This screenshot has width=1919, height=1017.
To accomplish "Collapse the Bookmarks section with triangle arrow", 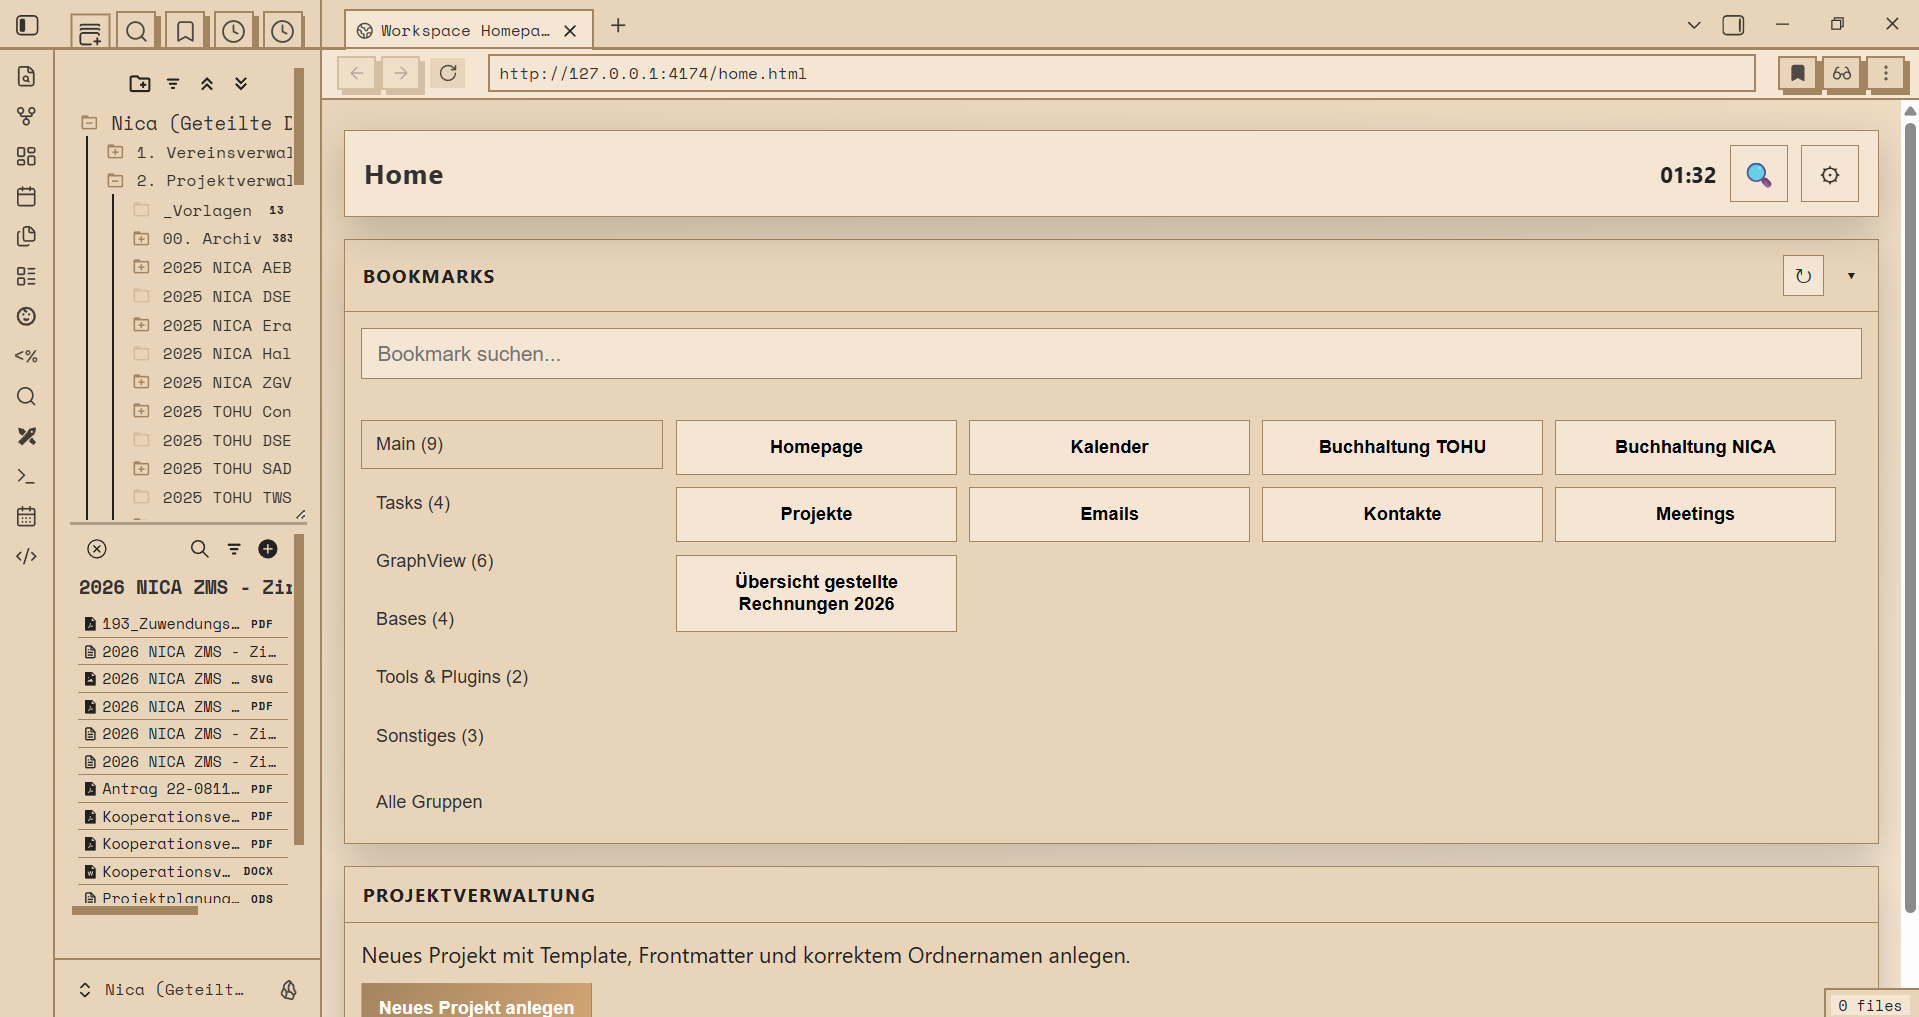I will tap(1851, 276).
